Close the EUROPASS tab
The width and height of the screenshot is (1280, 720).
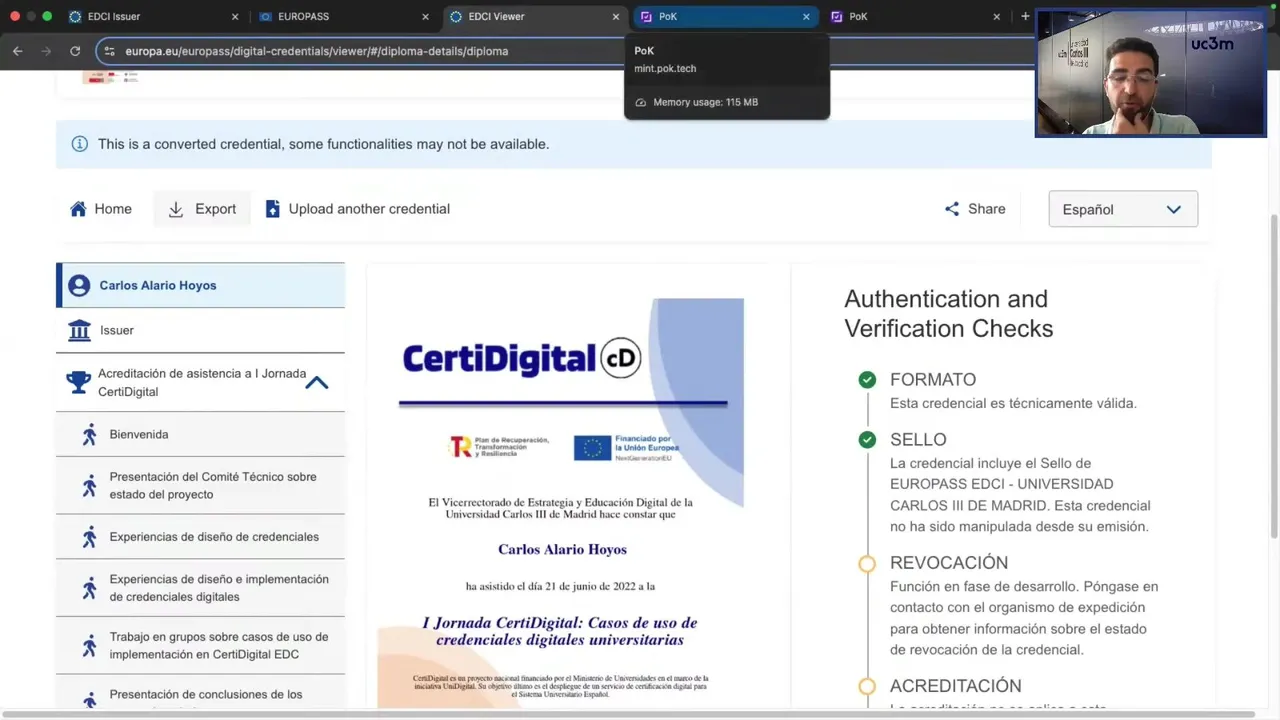pyautogui.click(x=425, y=17)
